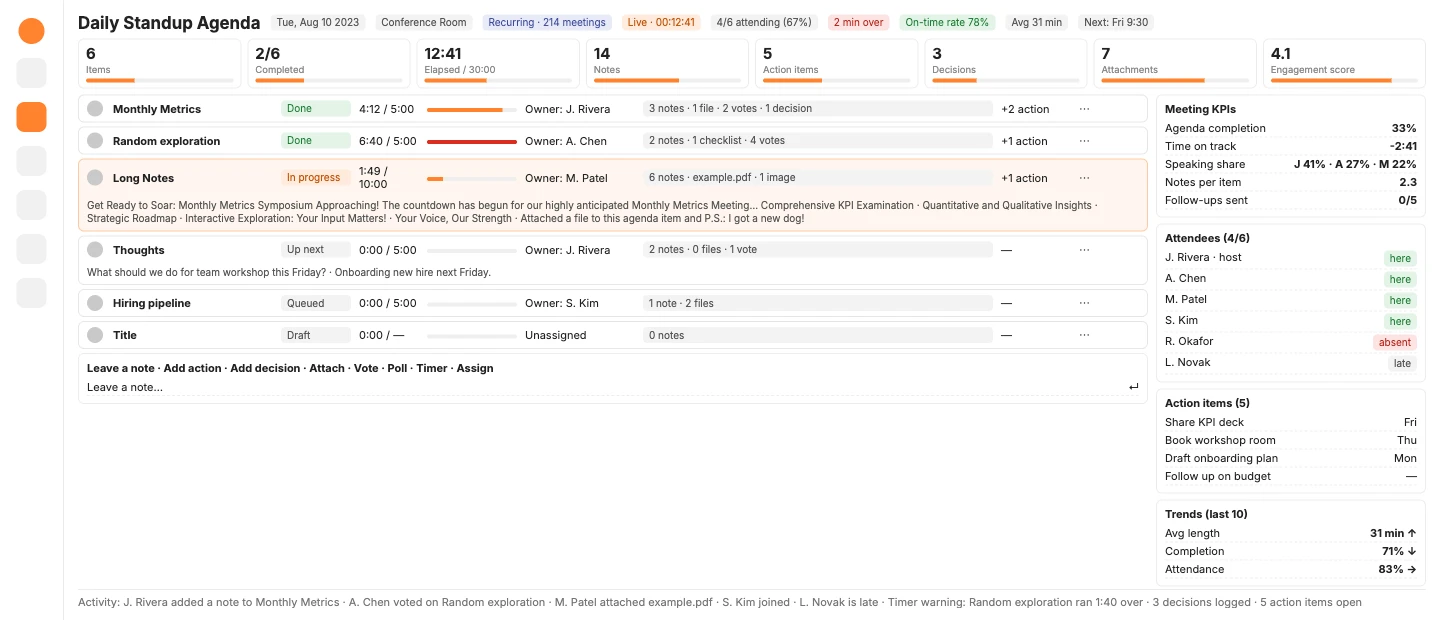
Task: Click the In progress badge on Long Notes
Action: pyautogui.click(x=316, y=178)
